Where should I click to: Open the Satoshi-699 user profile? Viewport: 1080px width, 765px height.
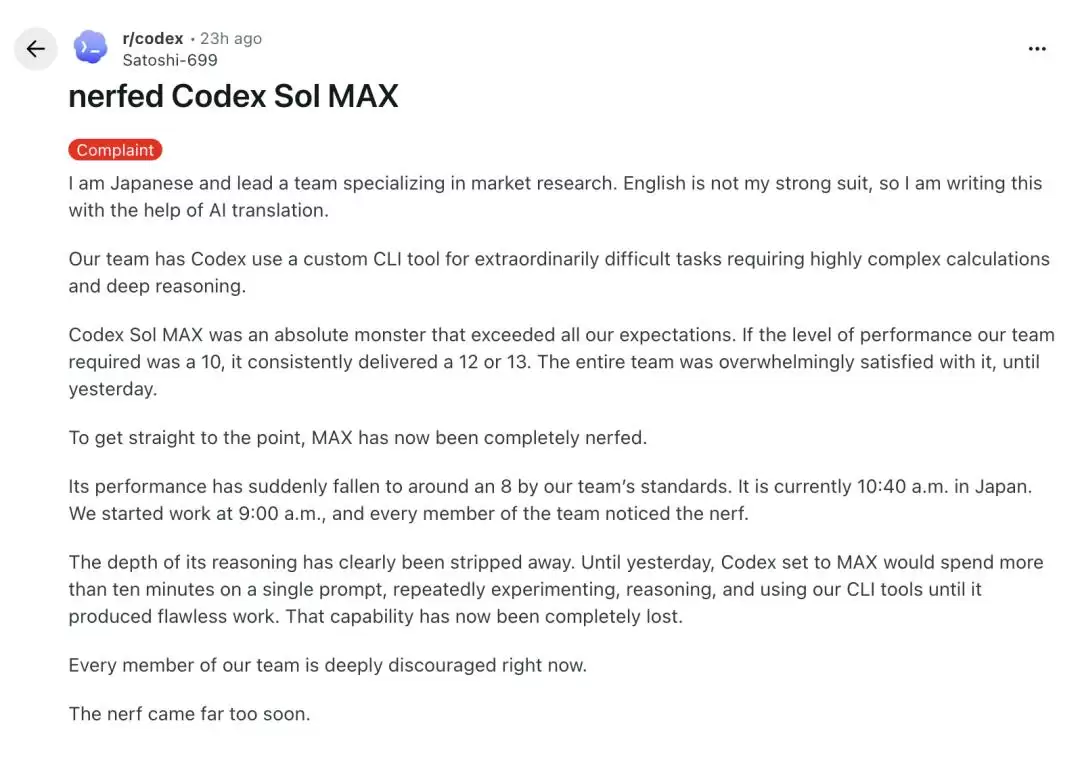click(170, 60)
